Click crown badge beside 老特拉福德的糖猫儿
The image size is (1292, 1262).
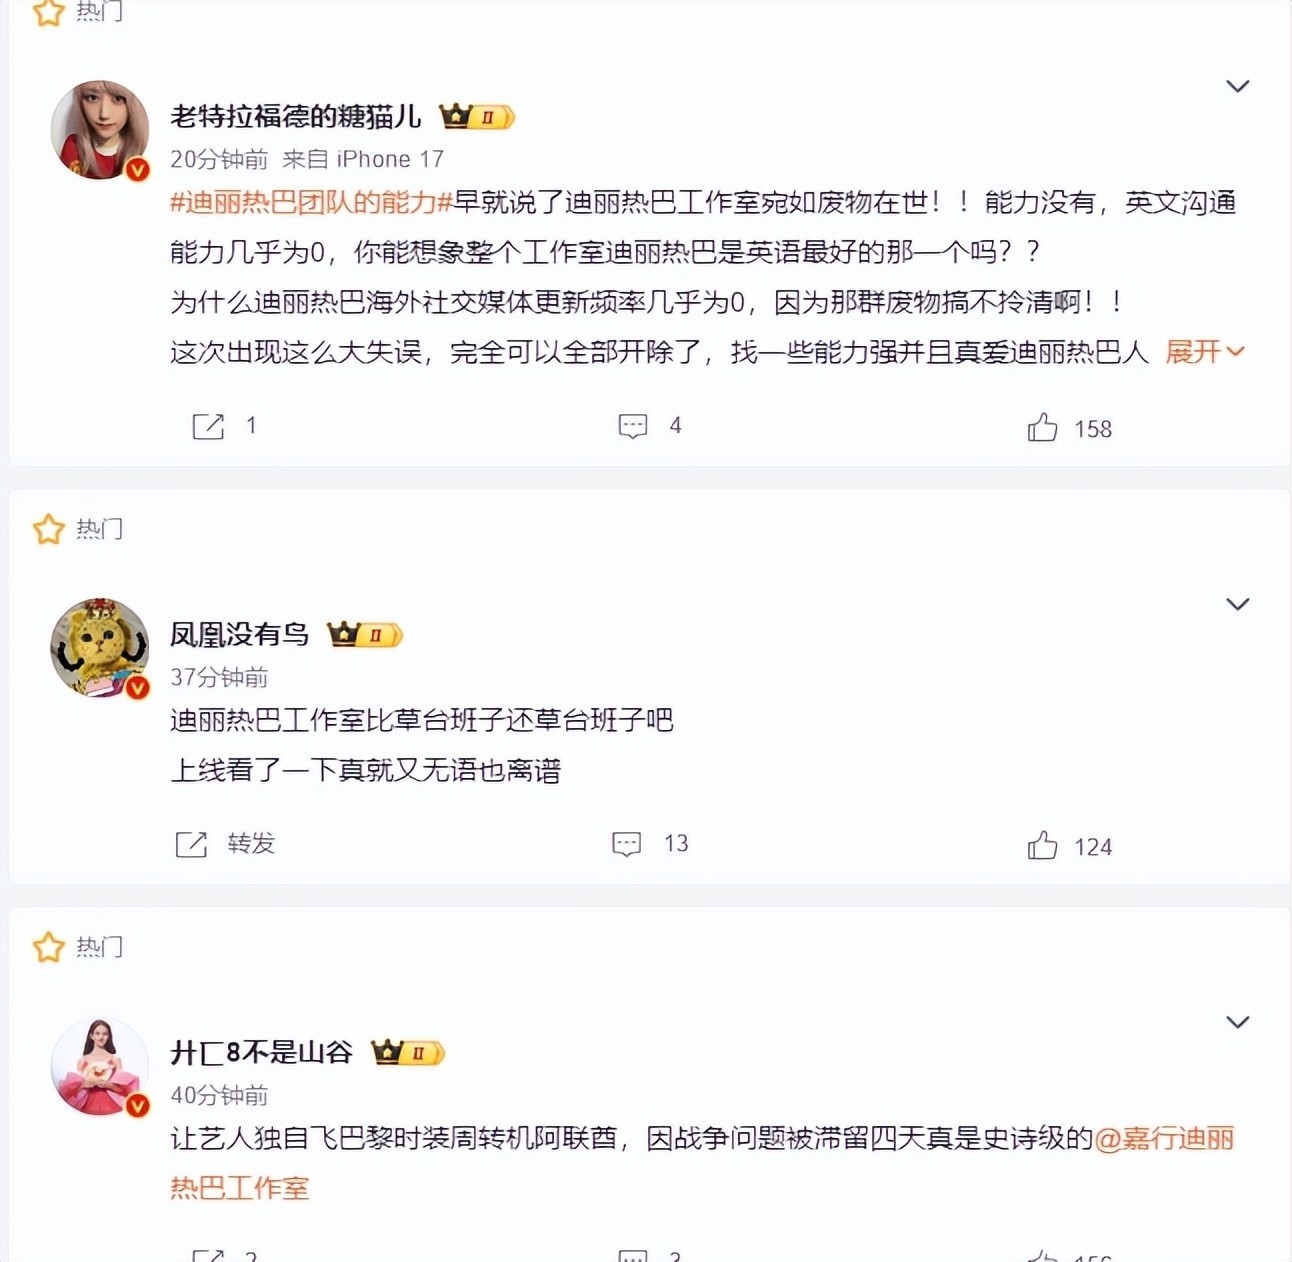477,117
